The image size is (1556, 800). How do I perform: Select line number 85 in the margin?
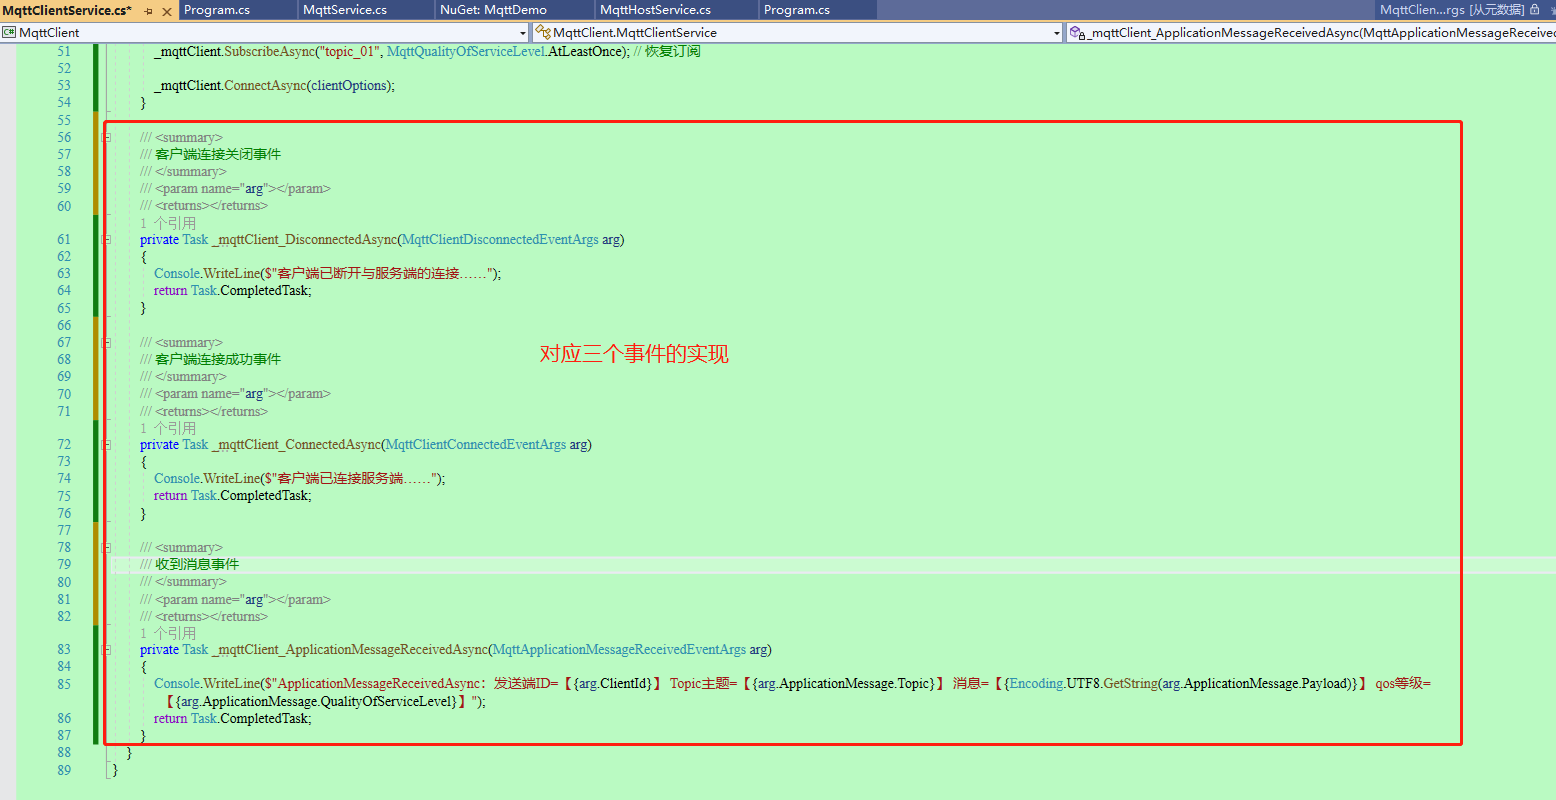click(x=64, y=684)
